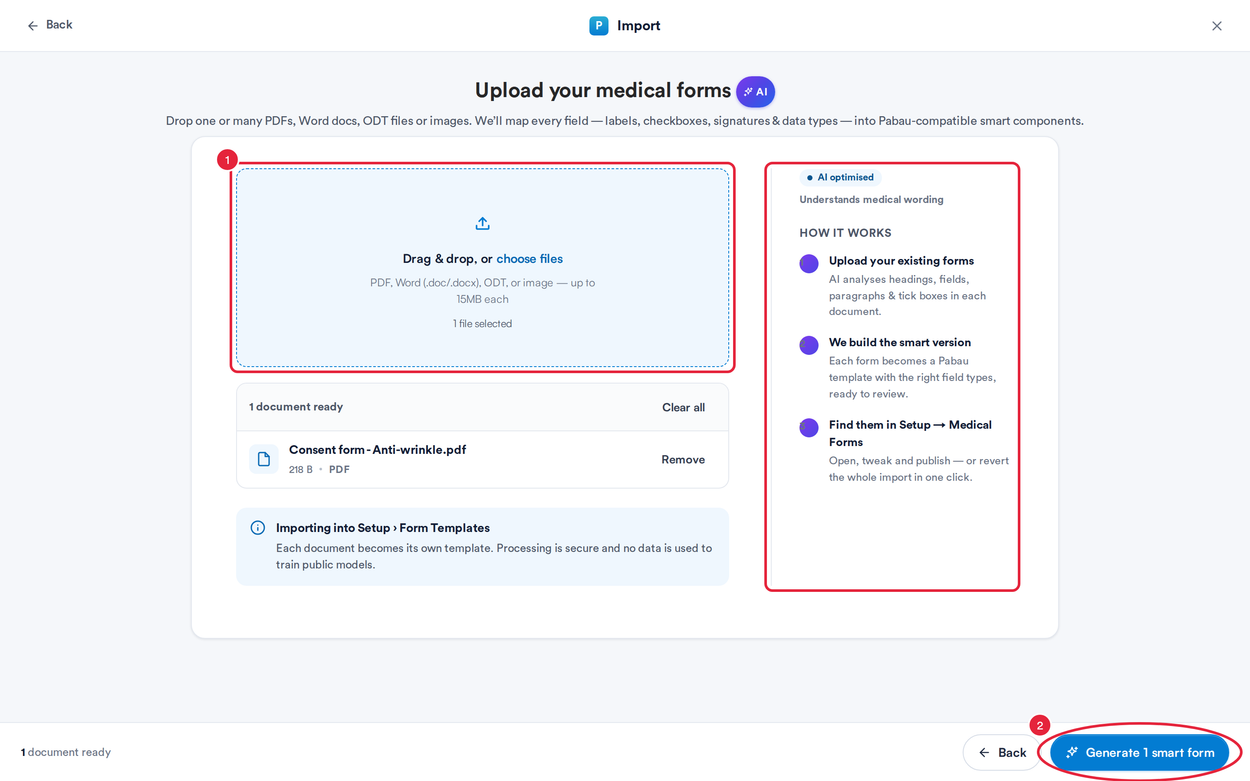Click the Upload your existing forms bullet
Viewport: 1250px width, 781px height.
click(809, 264)
